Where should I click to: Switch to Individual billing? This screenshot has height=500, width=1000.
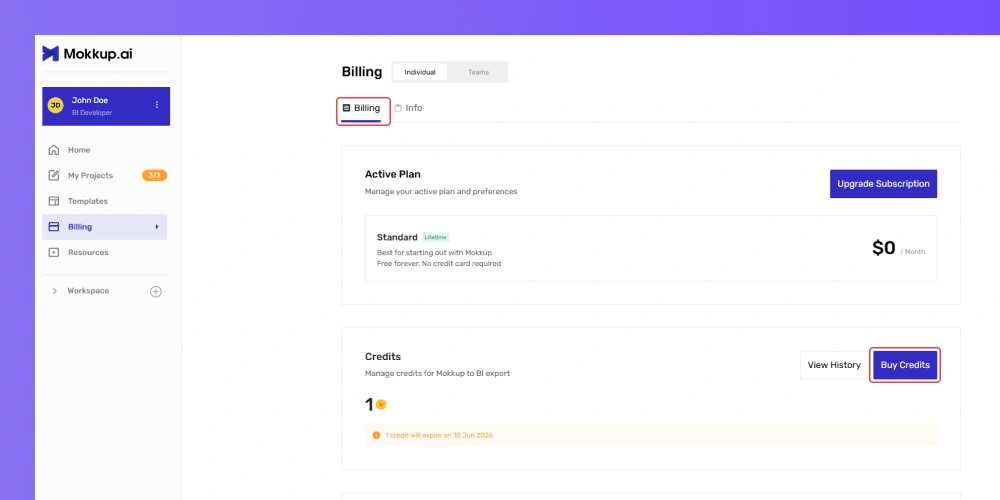(x=420, y=72)
